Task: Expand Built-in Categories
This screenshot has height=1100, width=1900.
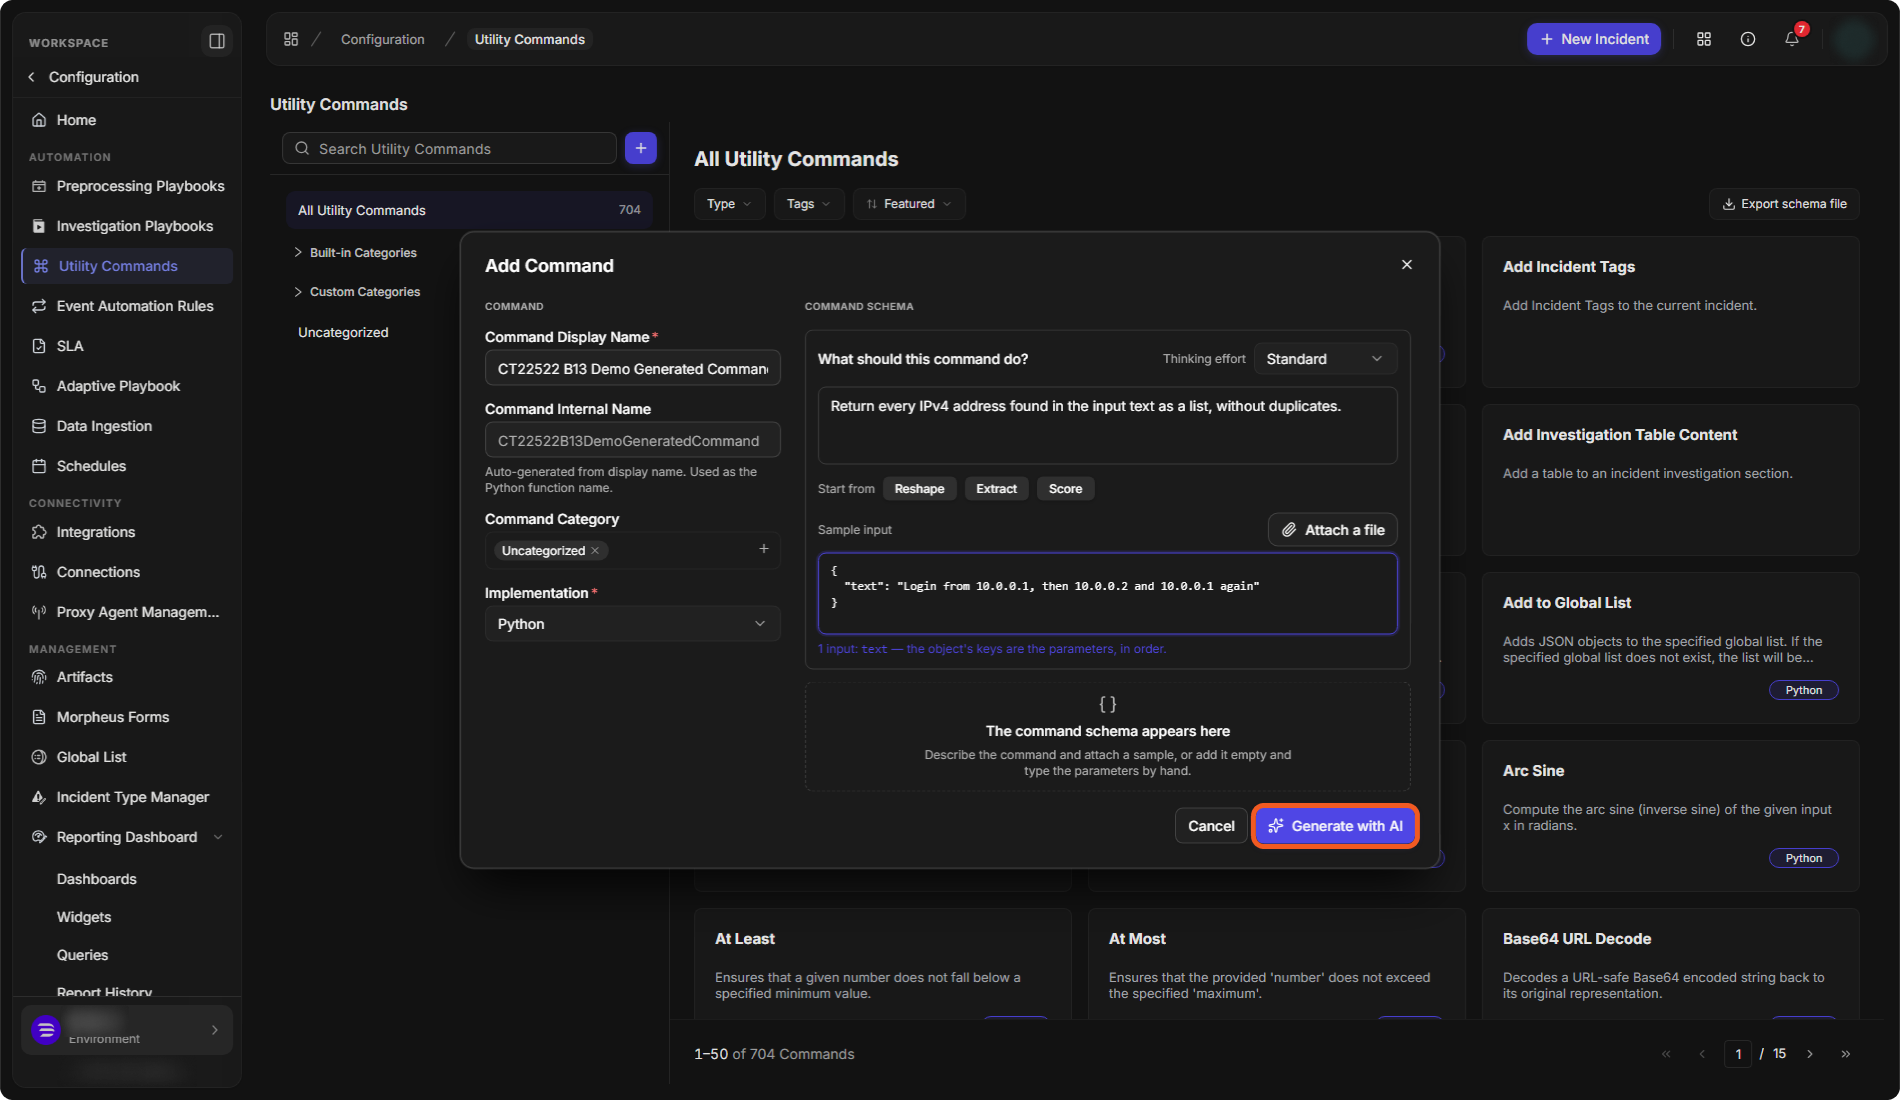Action: [298, 253]
